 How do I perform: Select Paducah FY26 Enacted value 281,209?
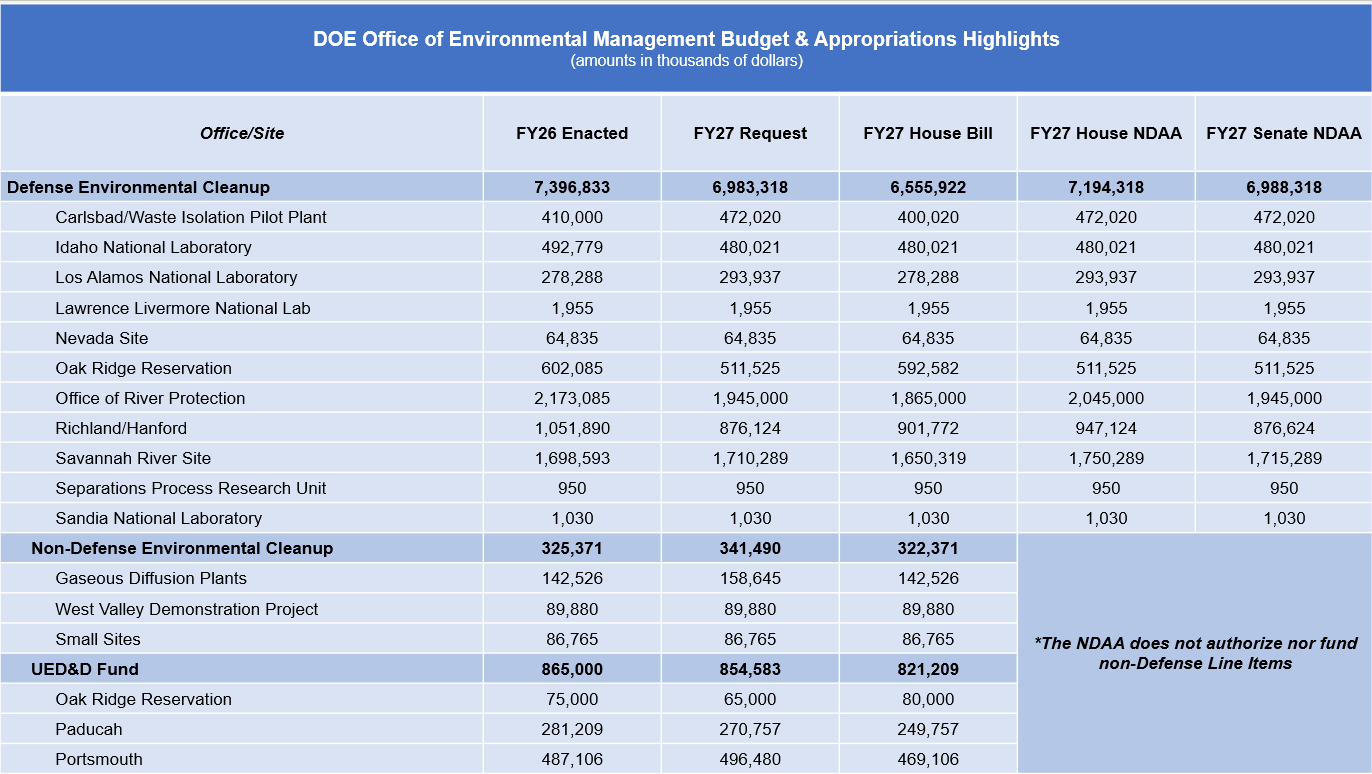[572, 729]
